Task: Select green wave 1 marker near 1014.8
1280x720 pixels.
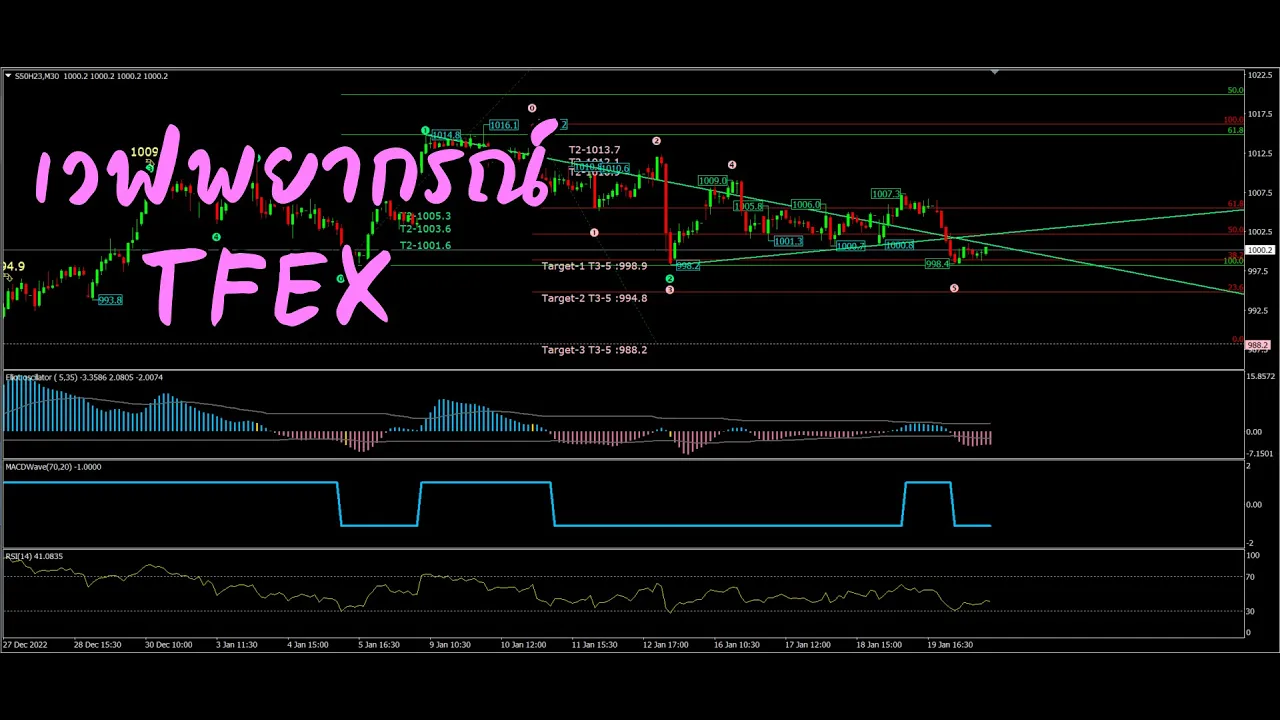Action: click(x=425, y=131)
